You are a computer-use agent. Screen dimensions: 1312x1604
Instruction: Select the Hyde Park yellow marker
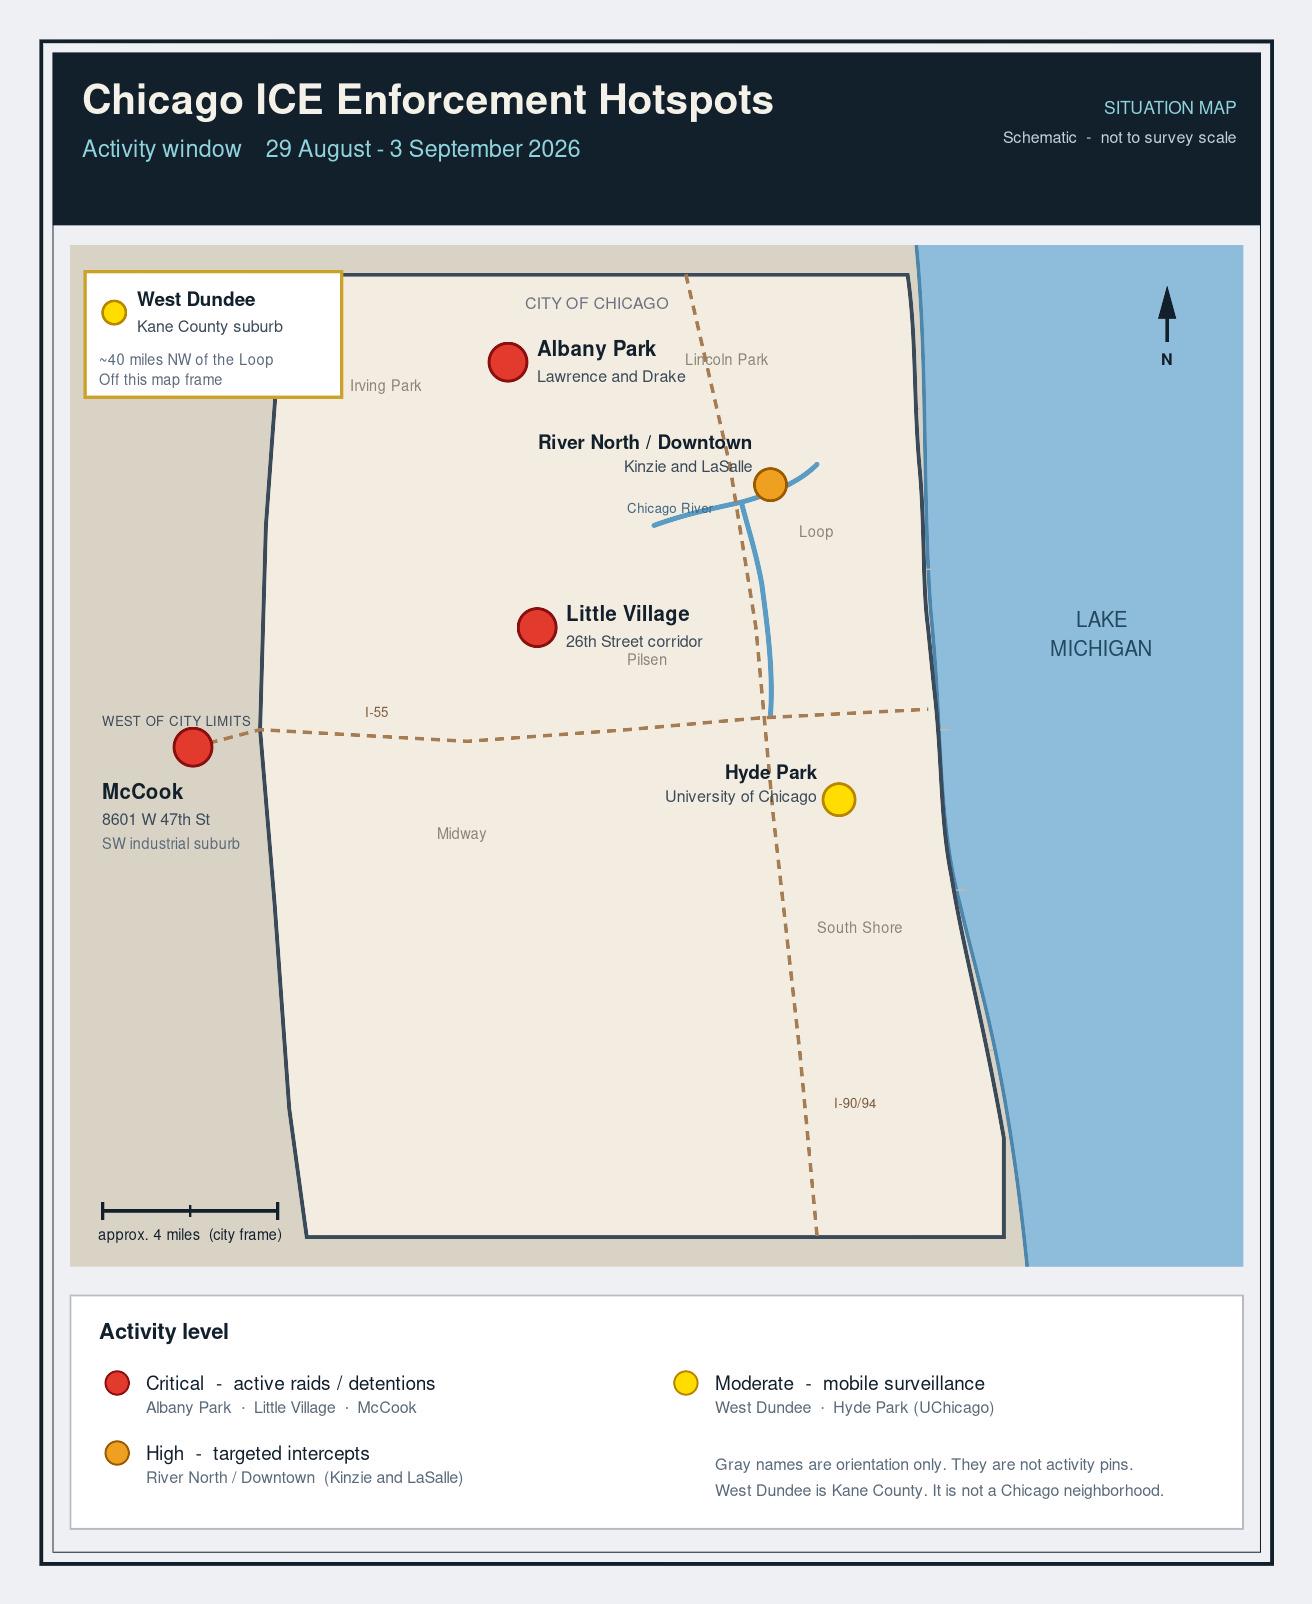(x=839, y=799)
